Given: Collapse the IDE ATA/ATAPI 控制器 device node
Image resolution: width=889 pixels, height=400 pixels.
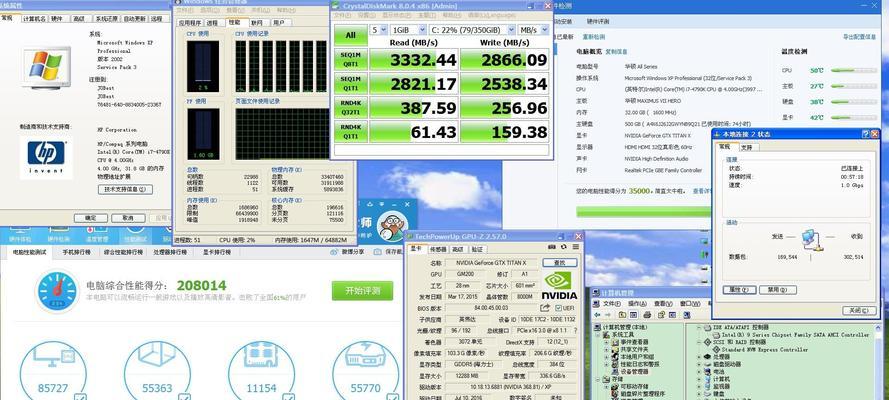Looking at the screenshot, I should click(x=698, y=327).
